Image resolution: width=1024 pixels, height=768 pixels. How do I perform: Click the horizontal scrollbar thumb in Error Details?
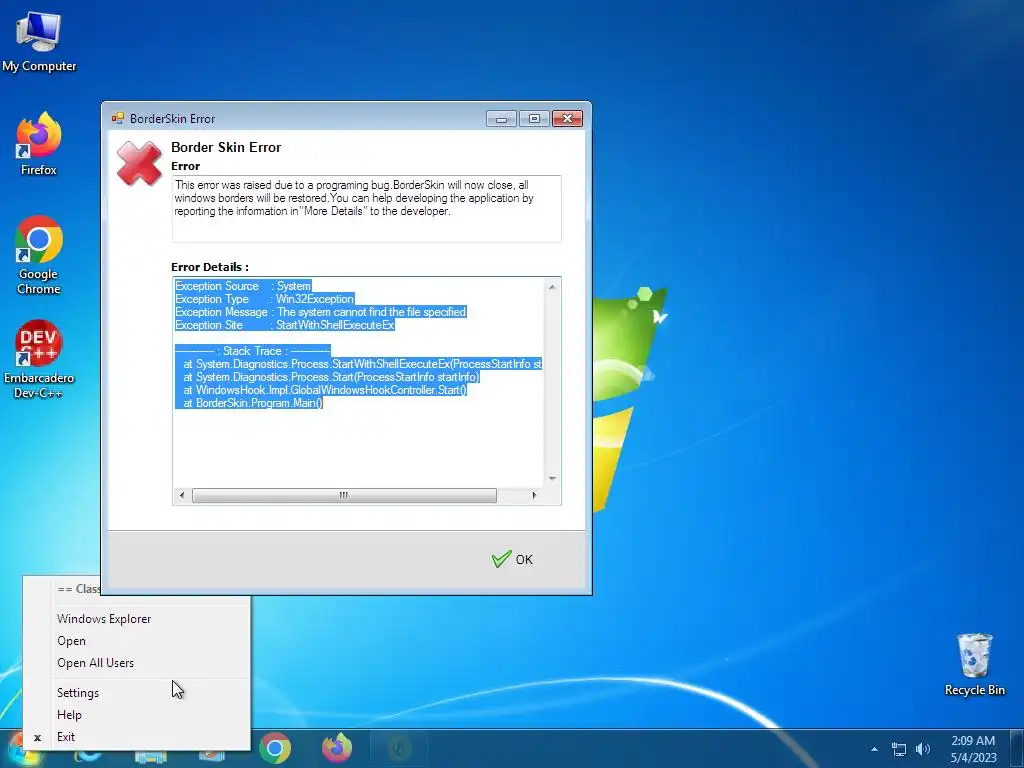[344, 496]
